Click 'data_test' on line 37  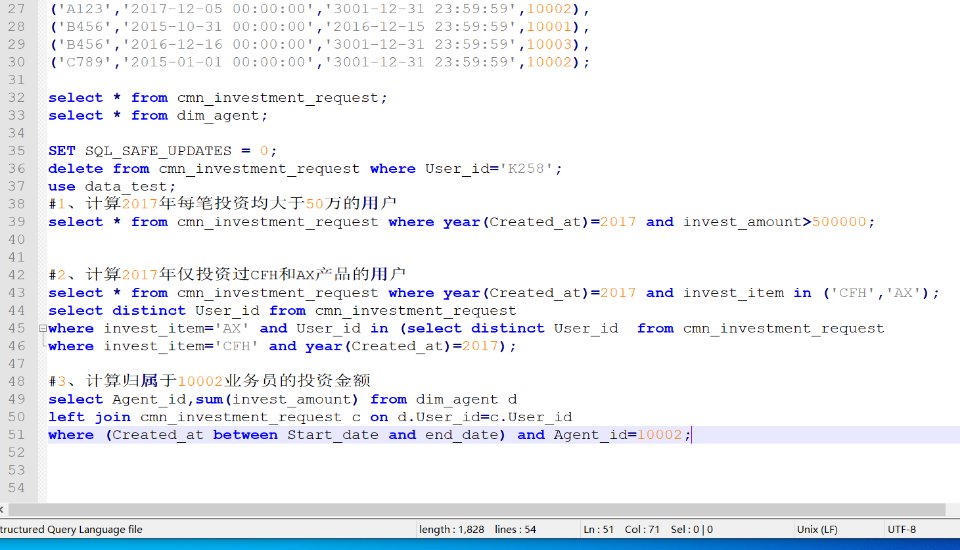(126, 186)
